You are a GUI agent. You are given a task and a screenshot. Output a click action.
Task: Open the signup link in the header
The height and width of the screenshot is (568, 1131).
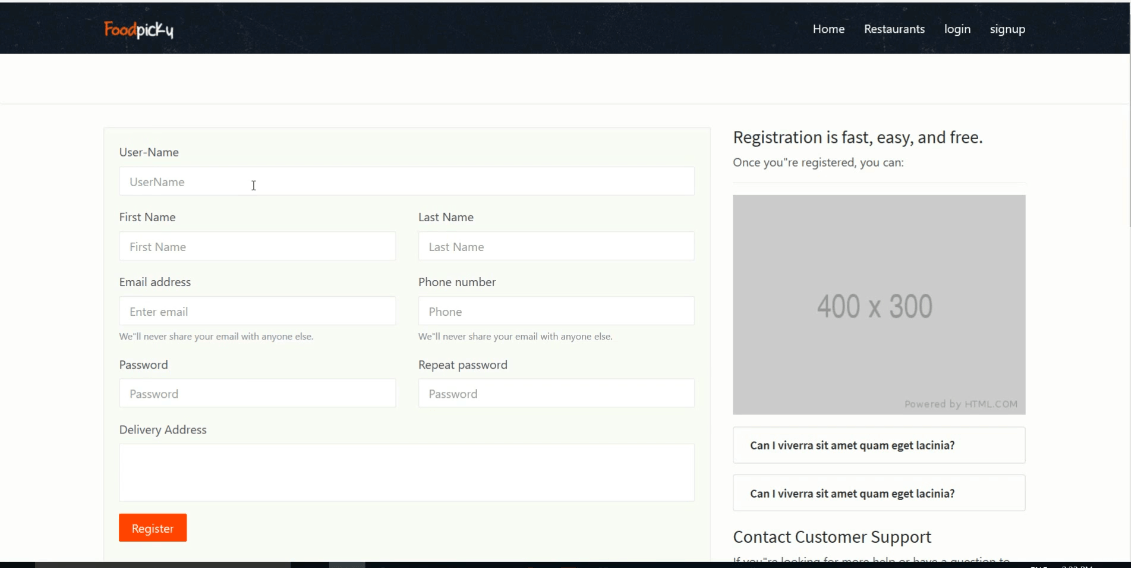(1007, 29)
